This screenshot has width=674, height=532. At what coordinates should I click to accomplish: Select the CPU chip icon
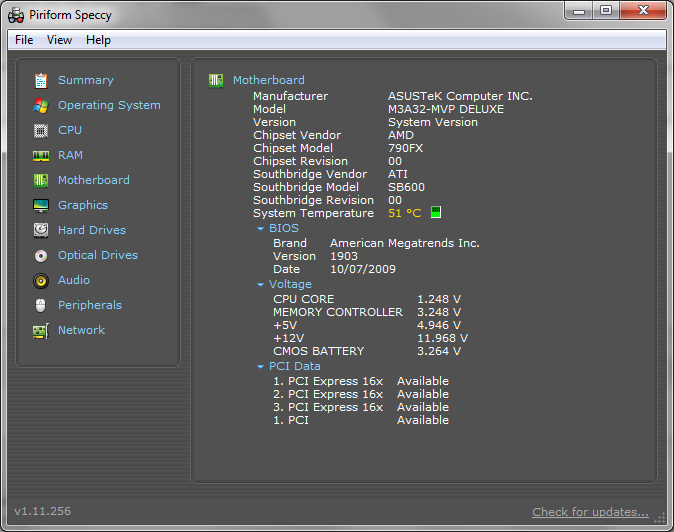click(41, 131)
